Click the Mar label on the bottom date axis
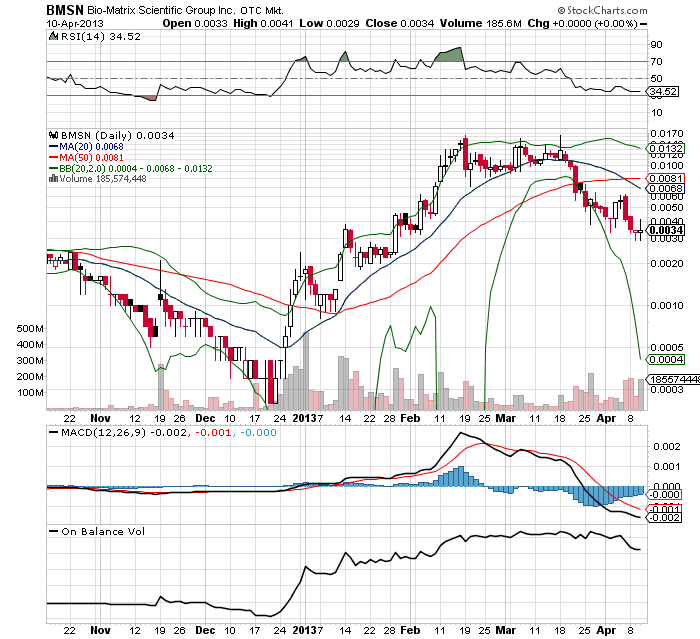The image size is (700, 639). [505, 631]
